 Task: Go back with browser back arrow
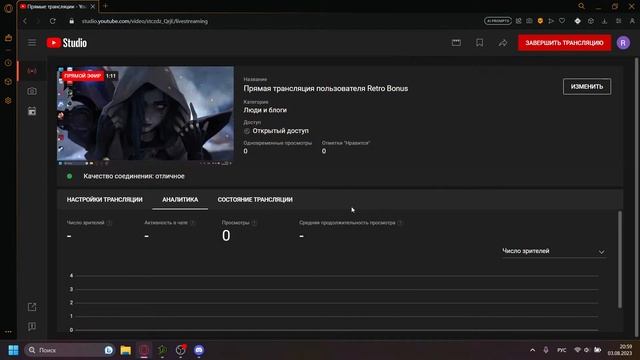point(25,21)
